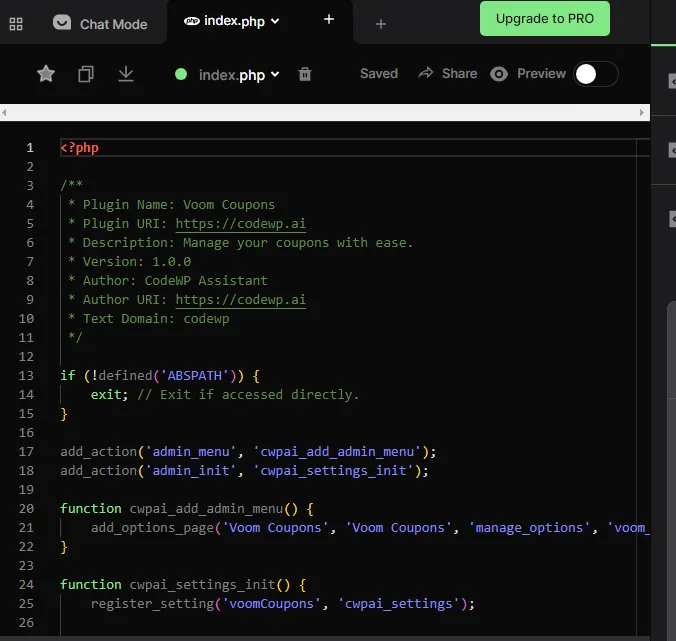The width and height of the screenshot is (676, 641).
Task: Click 'Version: 1.0.0' text
Action: (x=137, y=261)
